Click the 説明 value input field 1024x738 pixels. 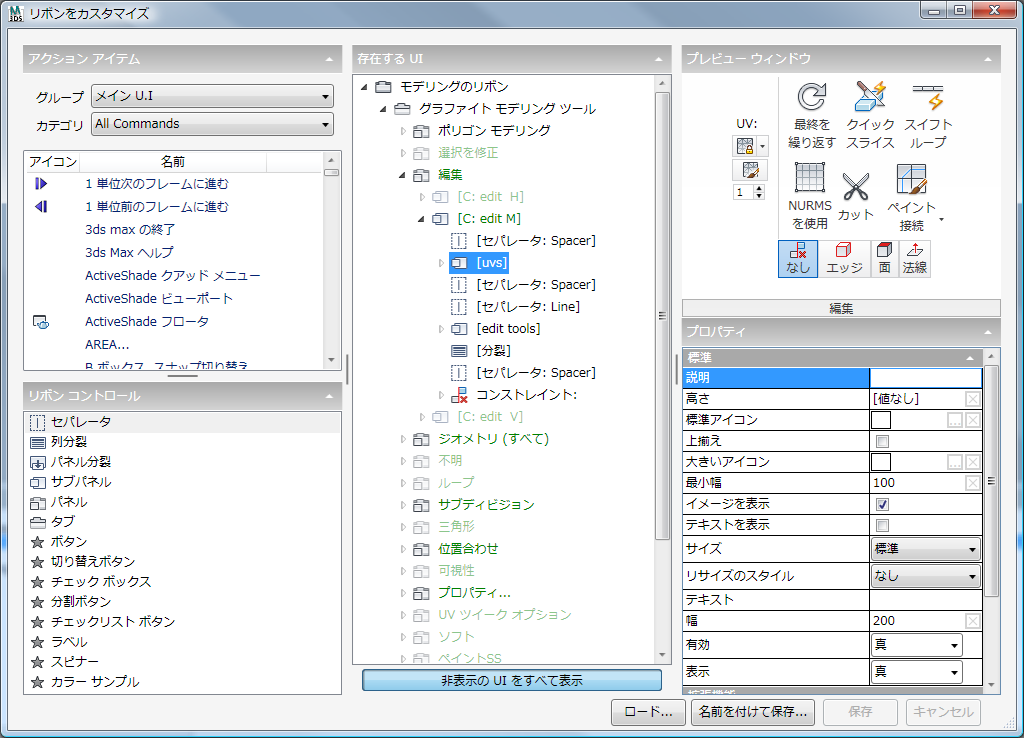click(926, 377)
